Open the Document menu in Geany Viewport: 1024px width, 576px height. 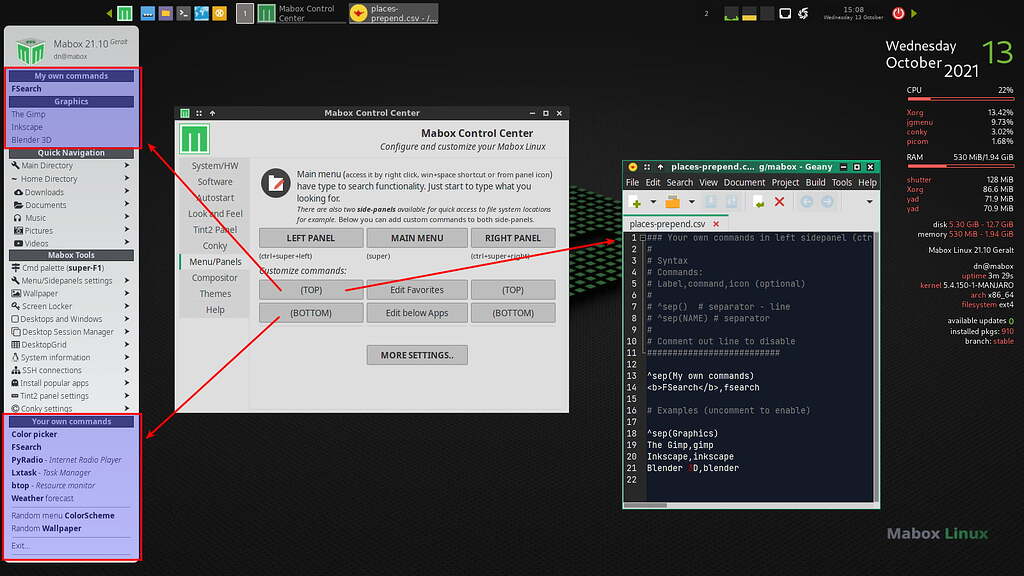[x=744, y=183]
